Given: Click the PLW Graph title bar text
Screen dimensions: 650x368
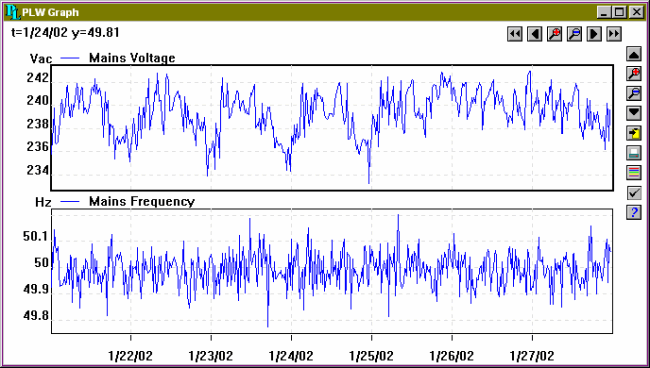Looking at the screenshot, I should point(50,12).
